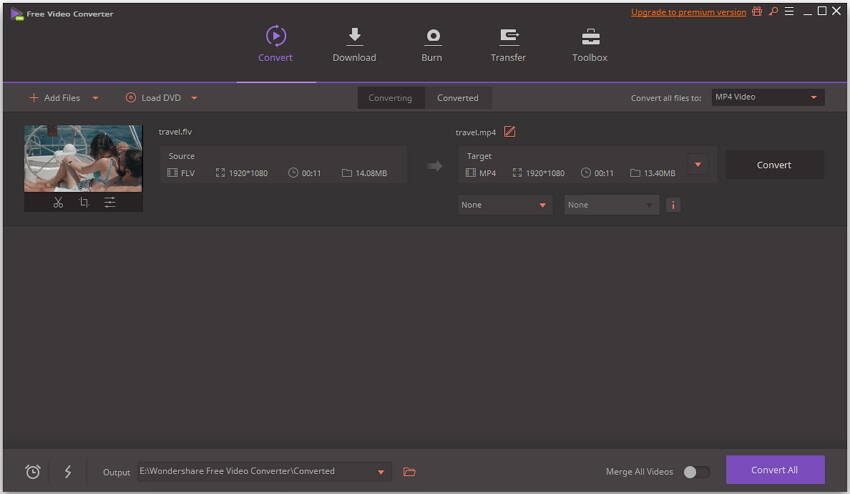Click the target resolution 1920*1080
Viewport: 850px width, 494px height.
[545, 173]
